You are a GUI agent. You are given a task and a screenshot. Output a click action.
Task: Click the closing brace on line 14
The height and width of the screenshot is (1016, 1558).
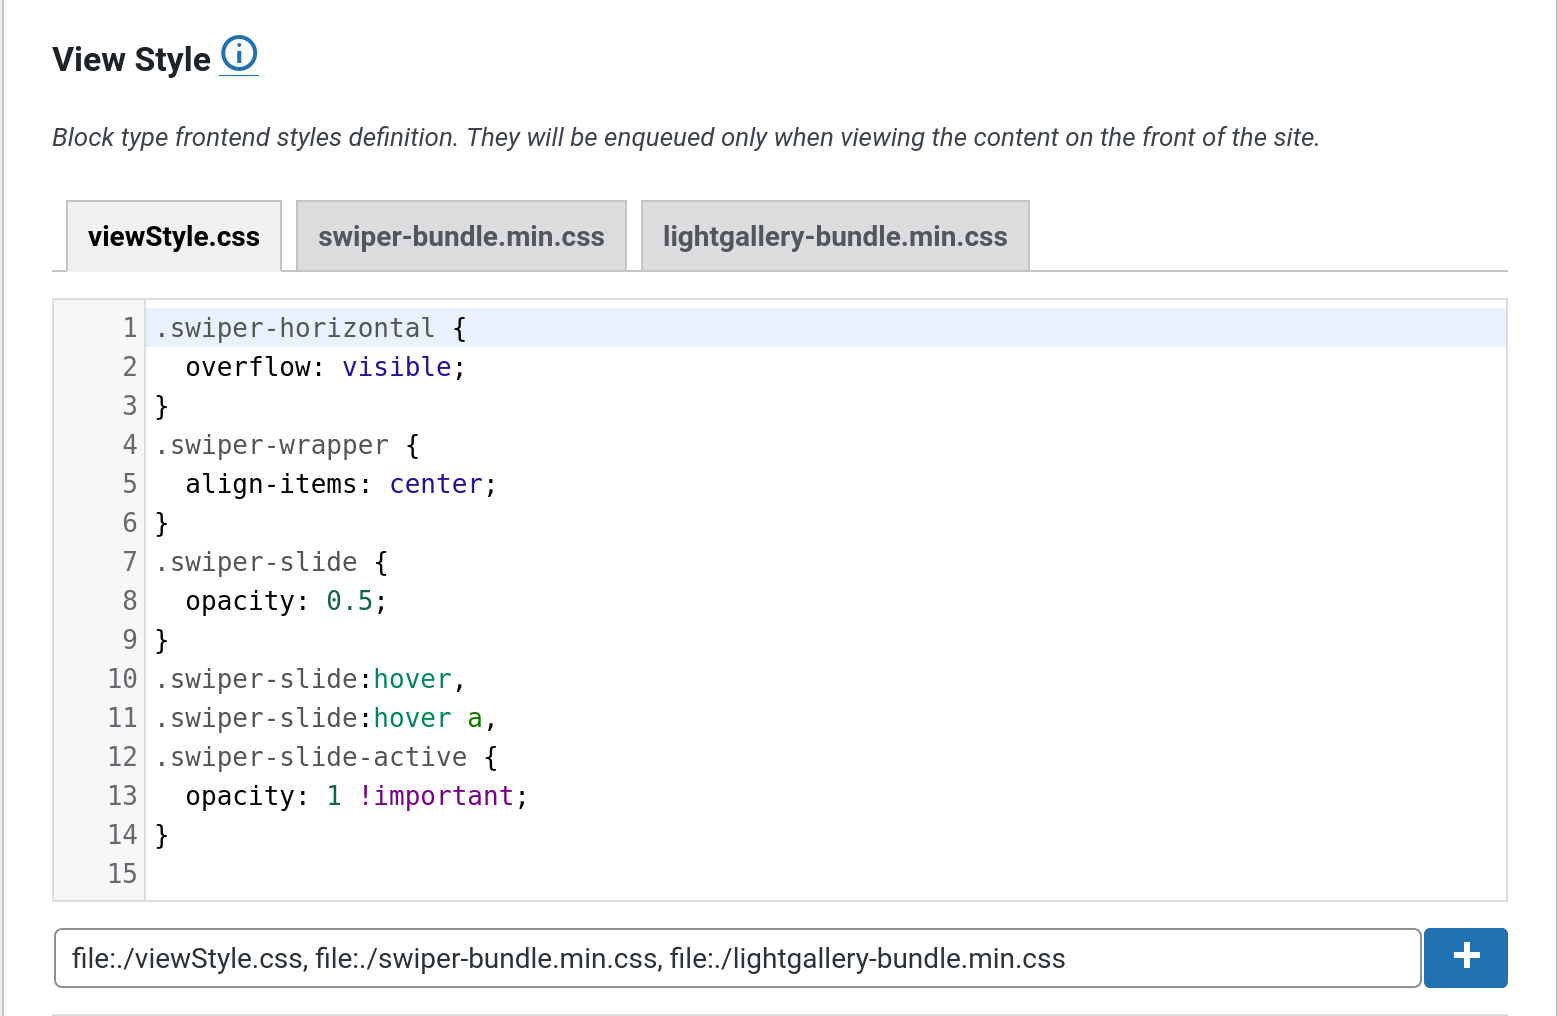pos(162,835)
